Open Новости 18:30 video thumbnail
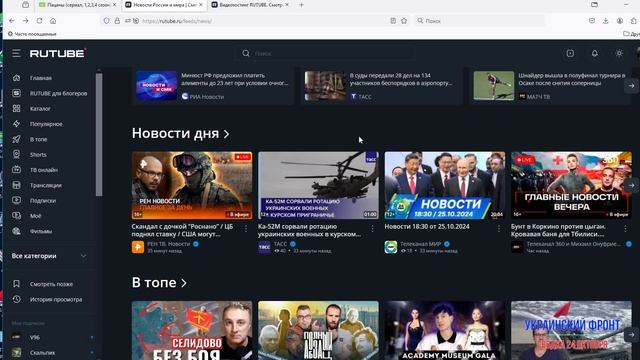 click(x=445, y=186)
